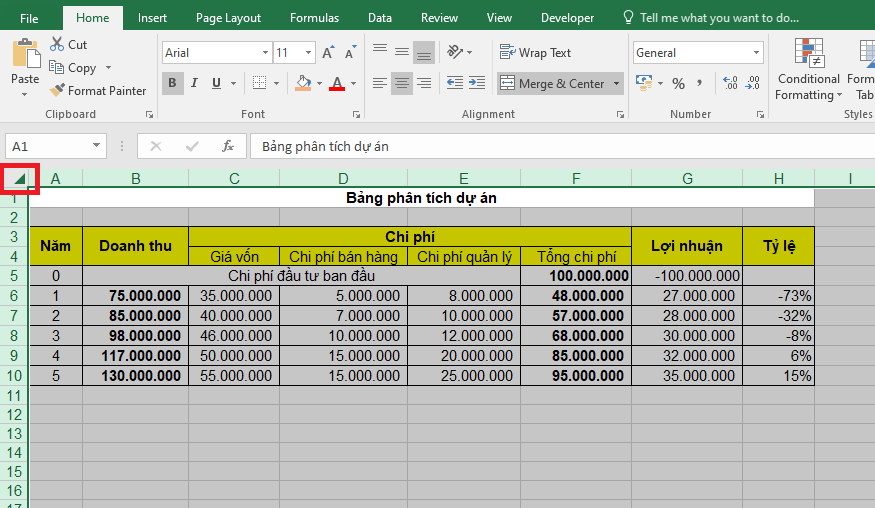Screen dimensions: 875x508
Task: Switch to the Review tab
Action: (x=439, y=18)
